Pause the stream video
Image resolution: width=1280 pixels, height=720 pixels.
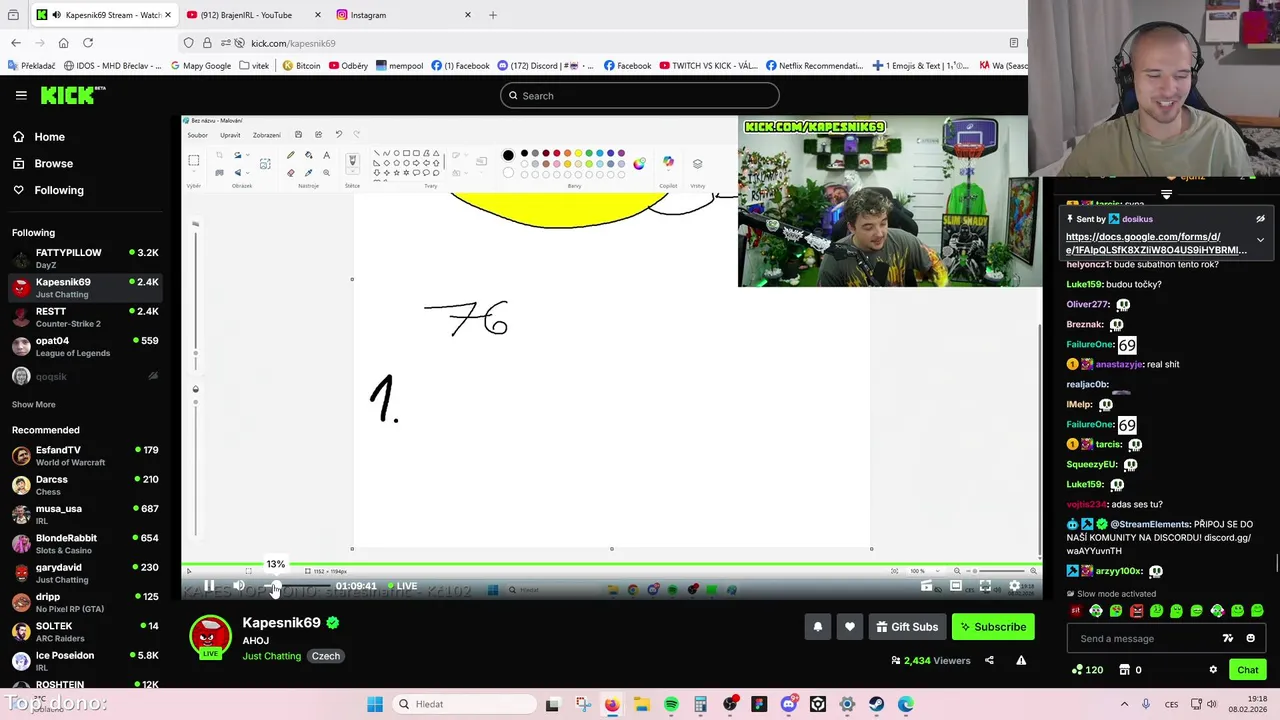209,586
